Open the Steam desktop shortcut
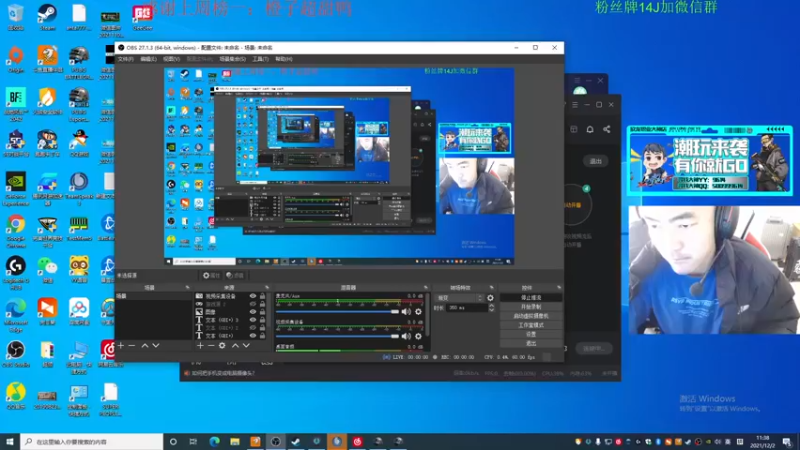 tap(47, 17)
